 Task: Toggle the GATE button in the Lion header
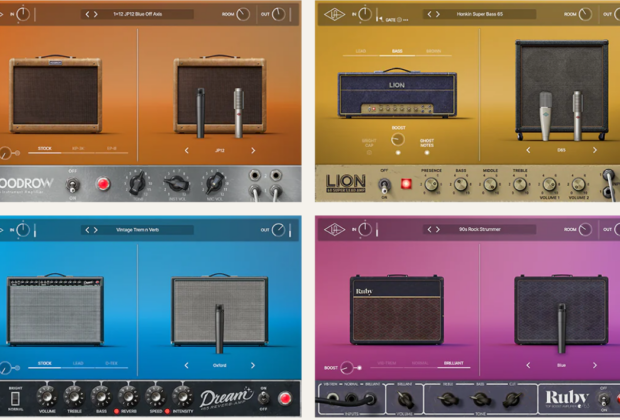tap(399, 19)
